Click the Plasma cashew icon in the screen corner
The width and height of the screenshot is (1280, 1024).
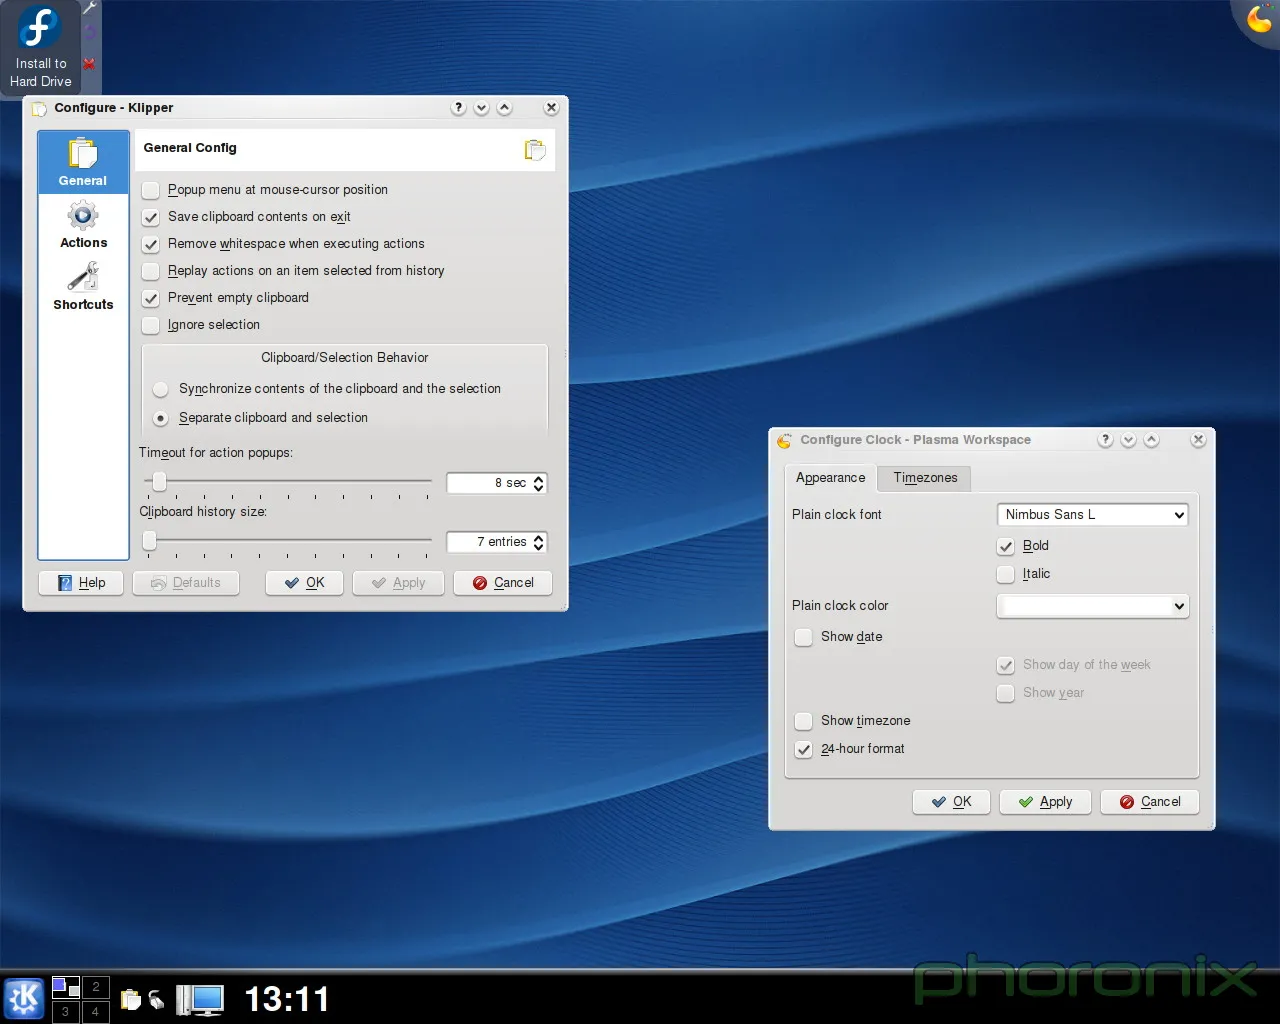(x=1260, y=18)
